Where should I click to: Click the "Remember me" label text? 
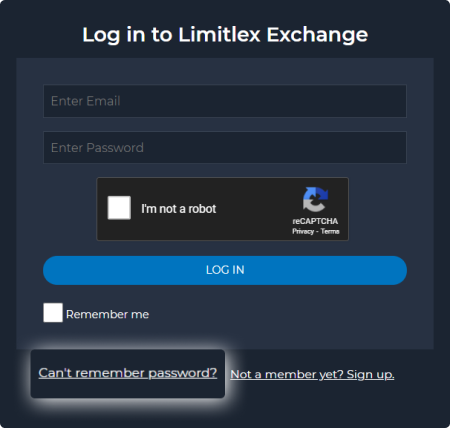point(107,314)
